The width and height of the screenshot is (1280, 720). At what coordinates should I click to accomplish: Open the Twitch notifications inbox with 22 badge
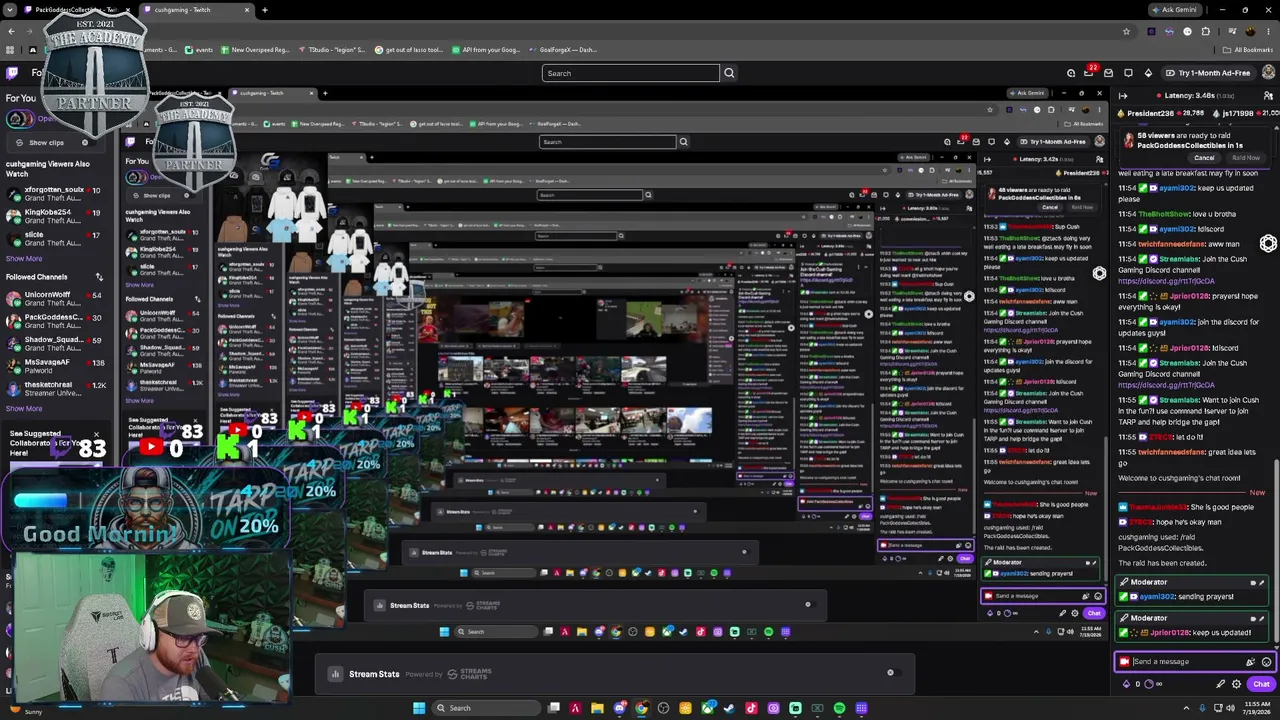1089,73
